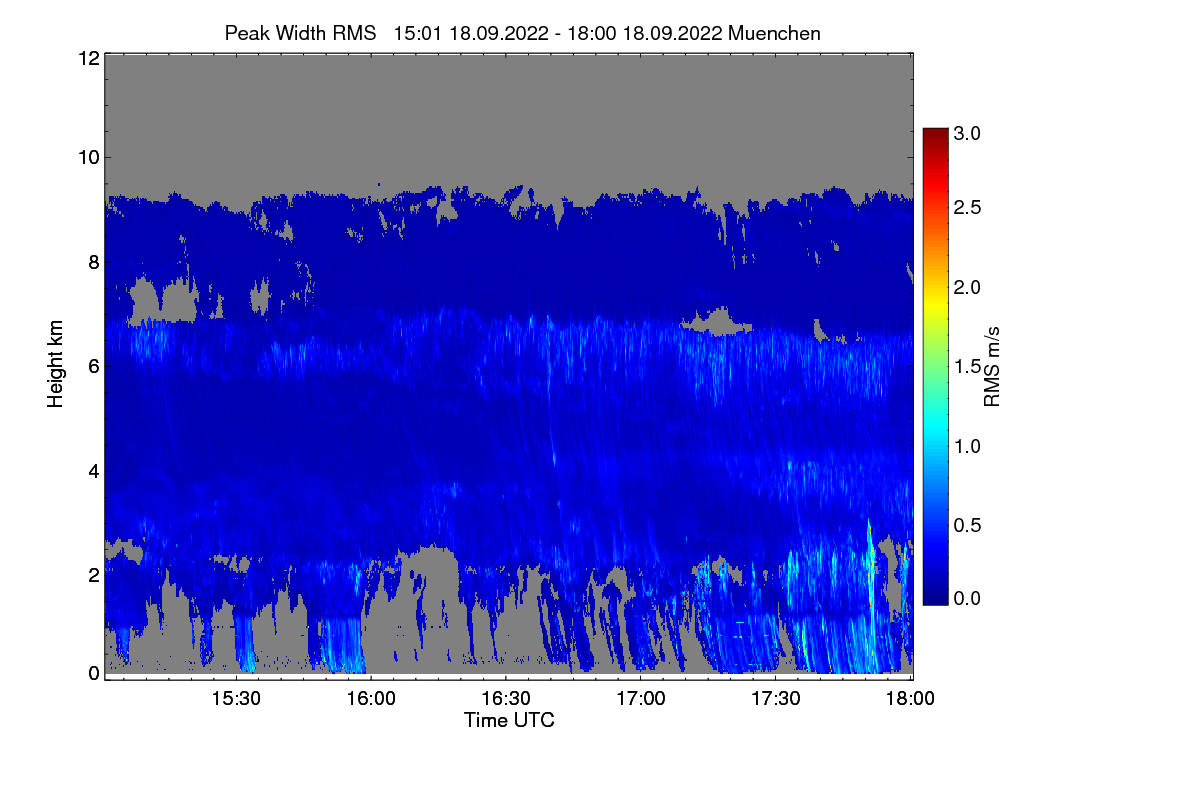Click the height tick label '6'
The height and width of the screenshot is (800, 1200).
tap(93, 366)
